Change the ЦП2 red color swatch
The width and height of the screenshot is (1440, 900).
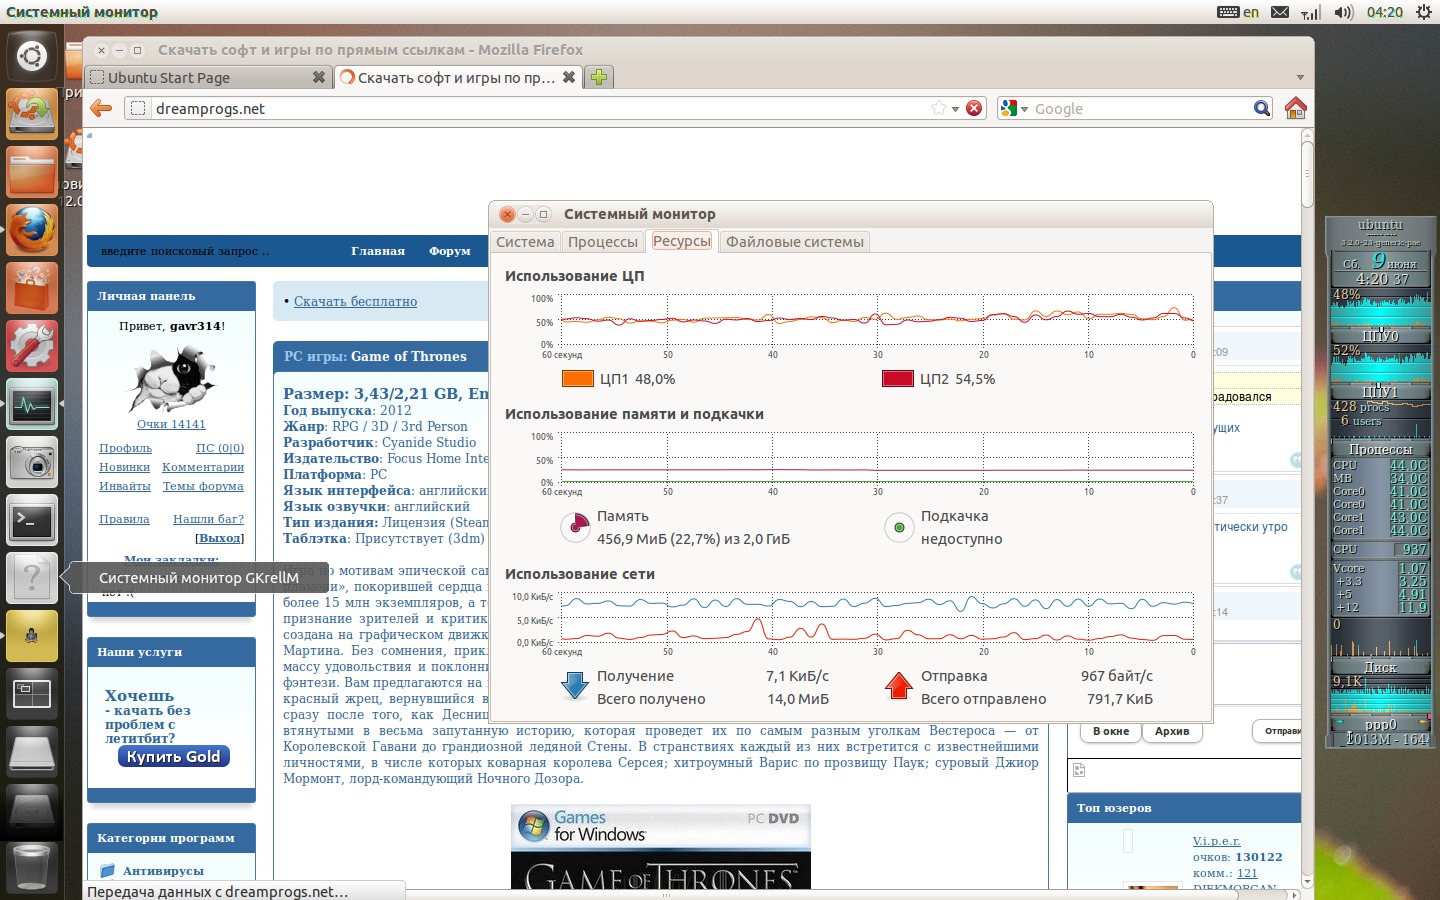898,379
